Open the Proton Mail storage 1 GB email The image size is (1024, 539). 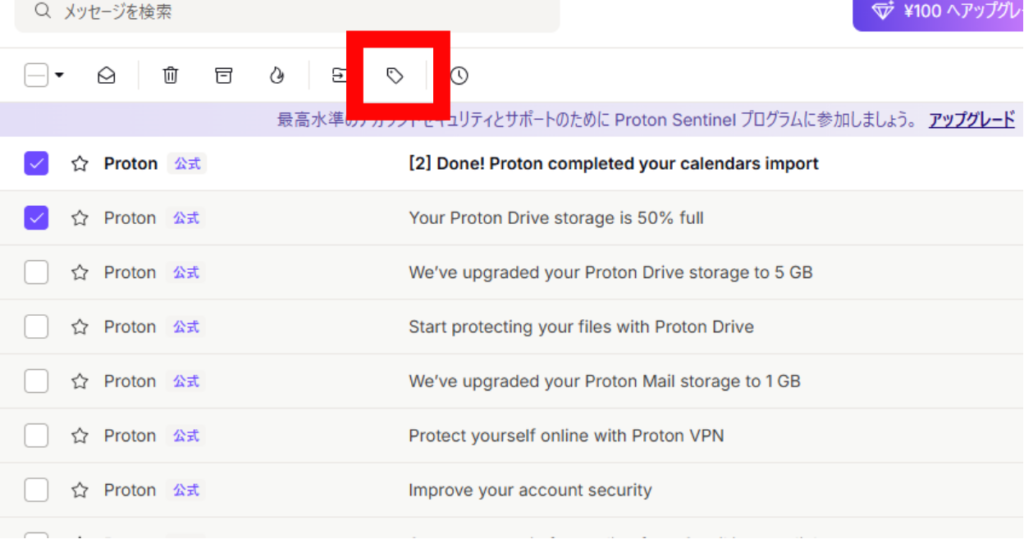(x=512, y=381)
